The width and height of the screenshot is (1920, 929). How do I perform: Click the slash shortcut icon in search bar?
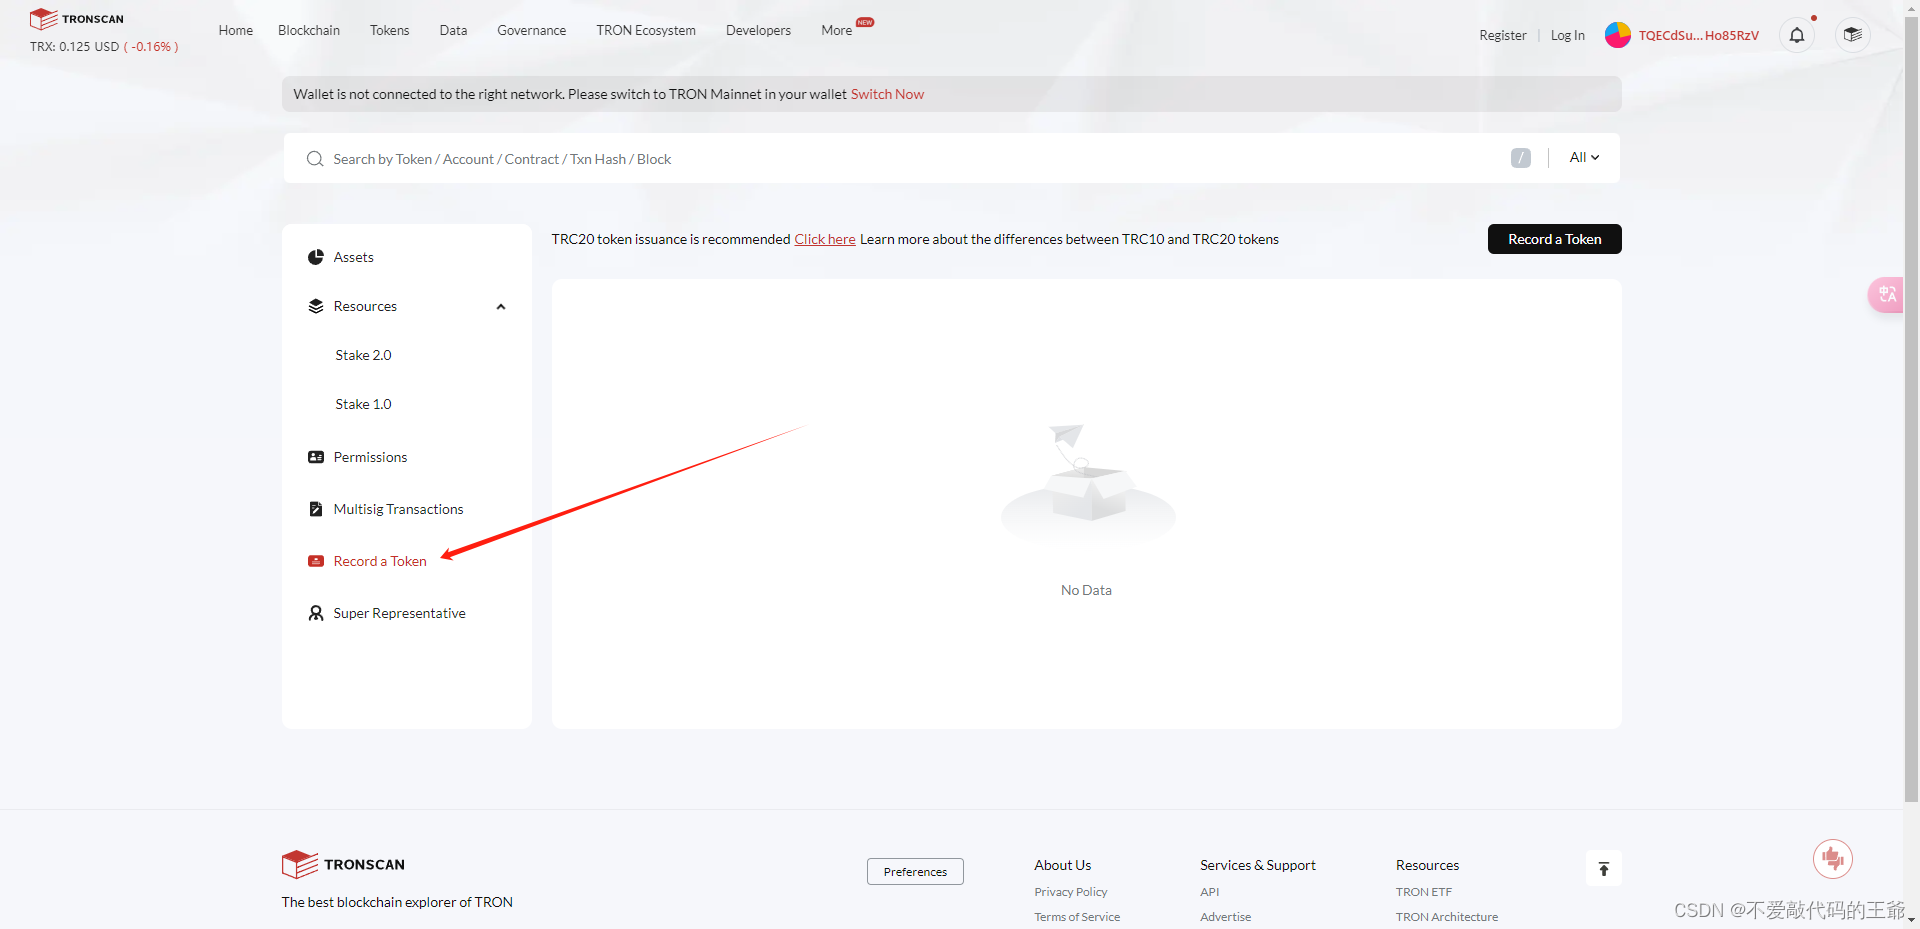[x=1521, y=158]
